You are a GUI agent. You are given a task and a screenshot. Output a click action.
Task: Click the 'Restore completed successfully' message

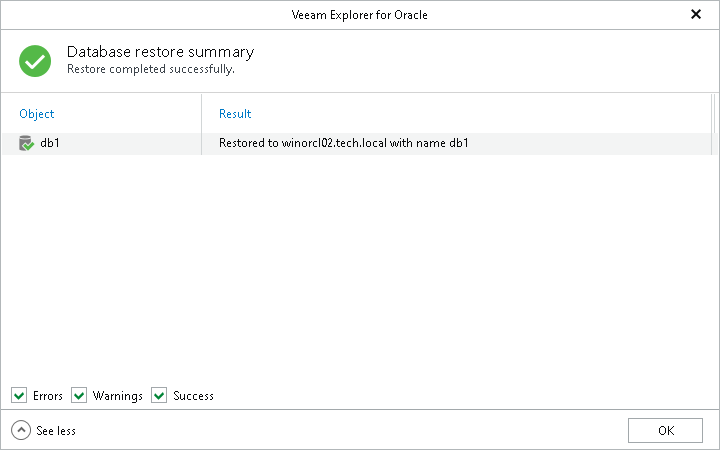(x=150, y=70)
